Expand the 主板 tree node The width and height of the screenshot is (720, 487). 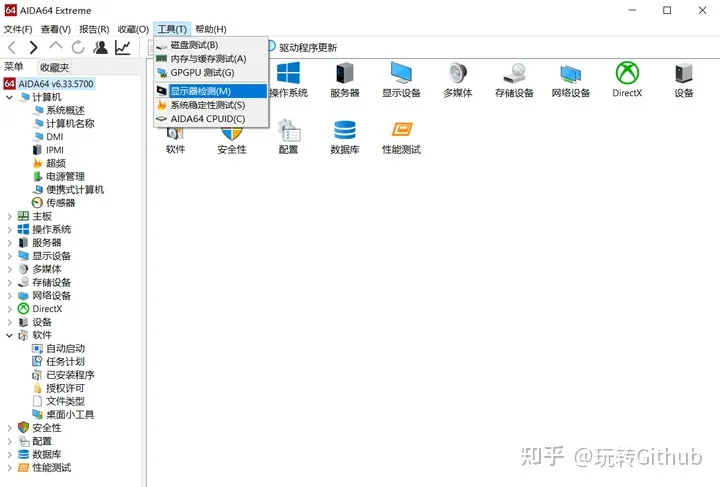(x=9, y=216)
